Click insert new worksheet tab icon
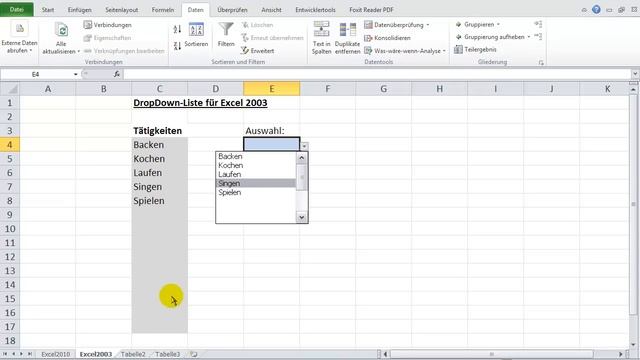The height and width of the screenshot is (360, 640). click(x=194, y=354)
